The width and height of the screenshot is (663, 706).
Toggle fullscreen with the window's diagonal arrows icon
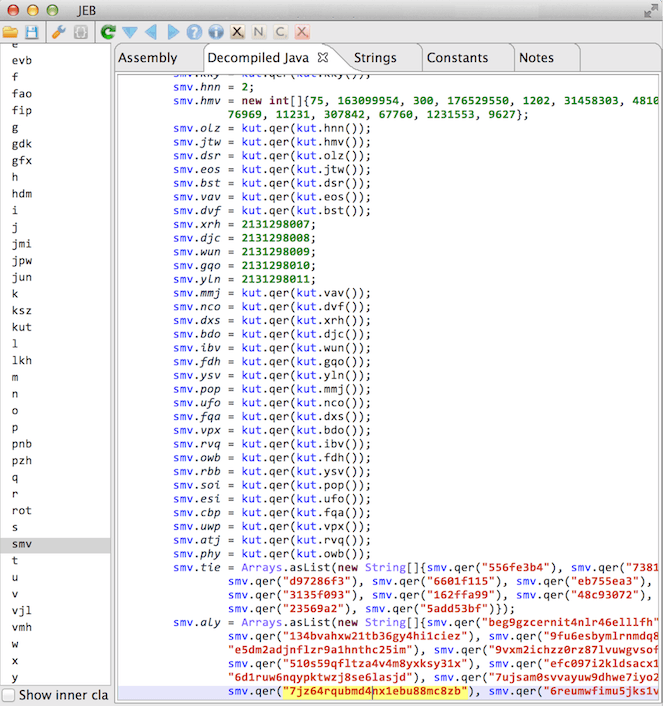click(651, 10)
